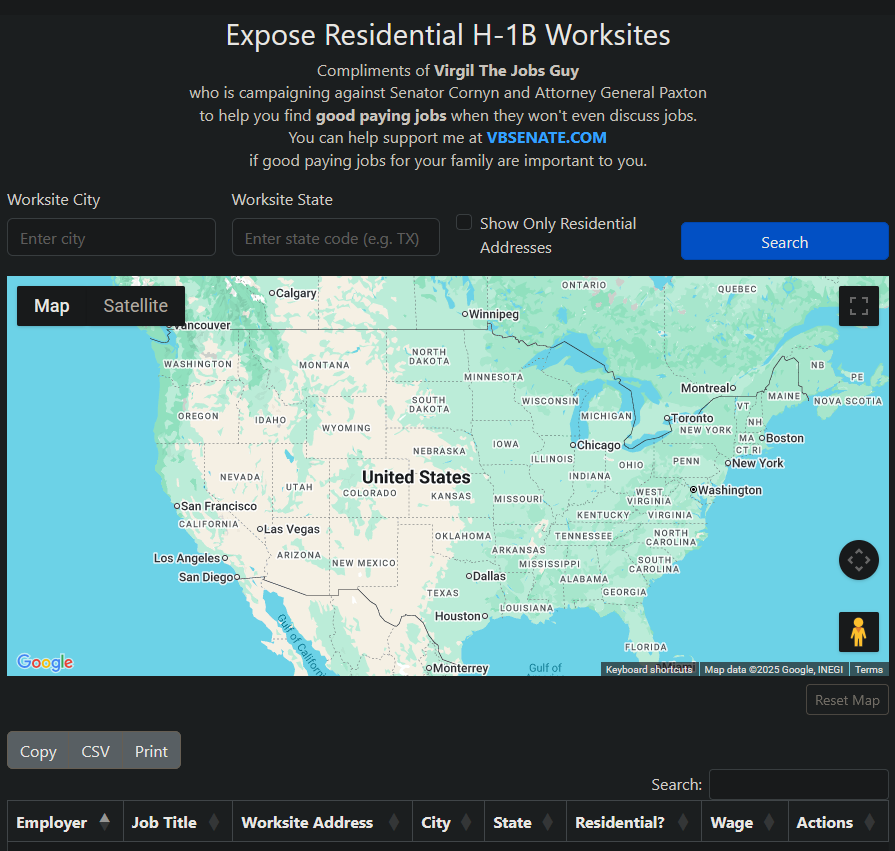Screen dimensions: 895x851
Task: Click Boston city label on map
Action: point(785,438)
